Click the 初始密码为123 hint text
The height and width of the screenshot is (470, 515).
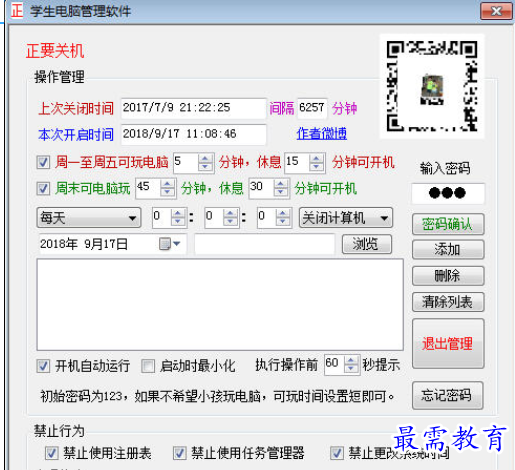coord(217,396)
